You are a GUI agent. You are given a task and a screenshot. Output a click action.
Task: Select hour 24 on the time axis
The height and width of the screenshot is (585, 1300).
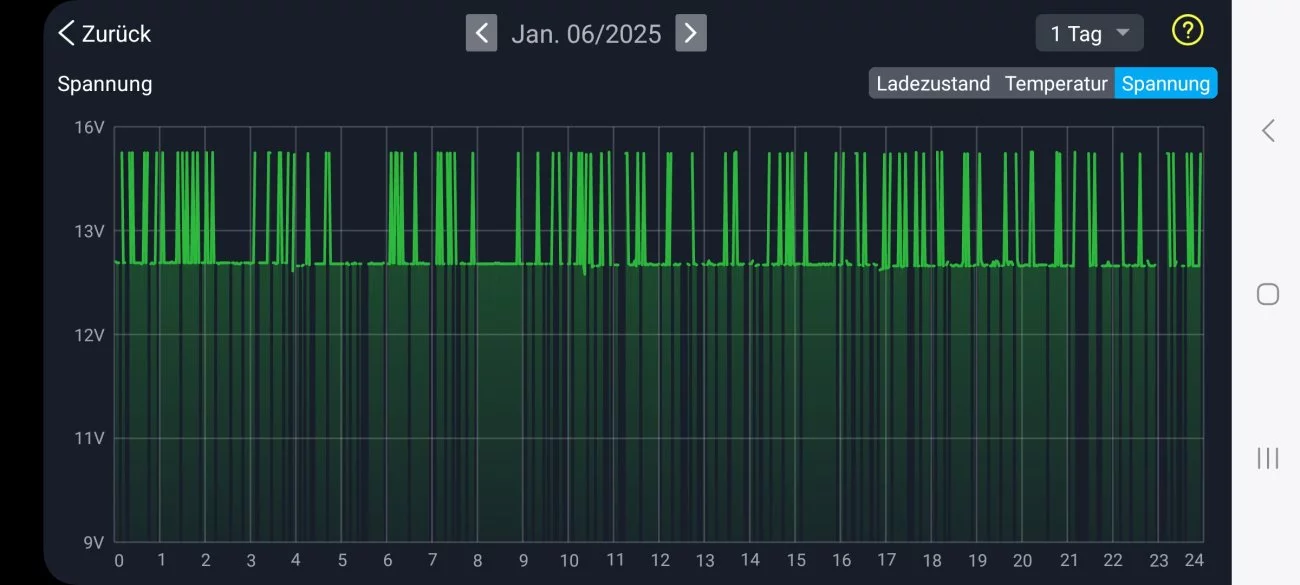coord(1194,560)
